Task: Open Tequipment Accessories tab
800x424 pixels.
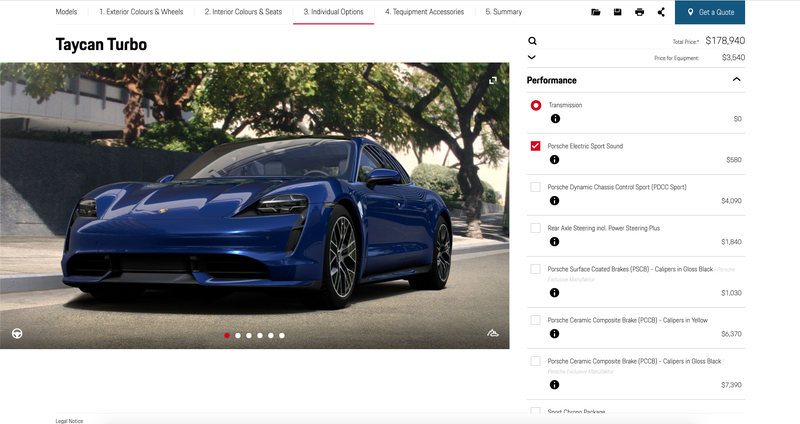Action: pyautogui.click(x=424, y=12)
